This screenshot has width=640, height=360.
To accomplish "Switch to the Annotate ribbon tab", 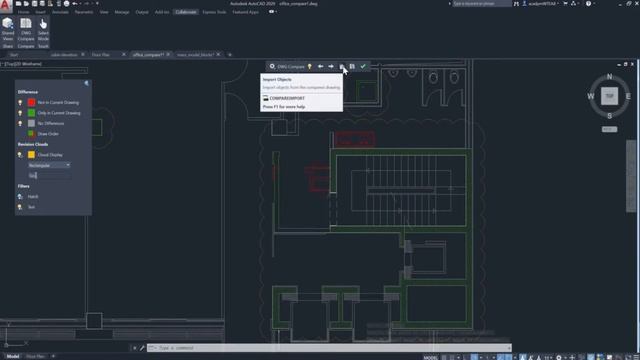I will [60, 12].
